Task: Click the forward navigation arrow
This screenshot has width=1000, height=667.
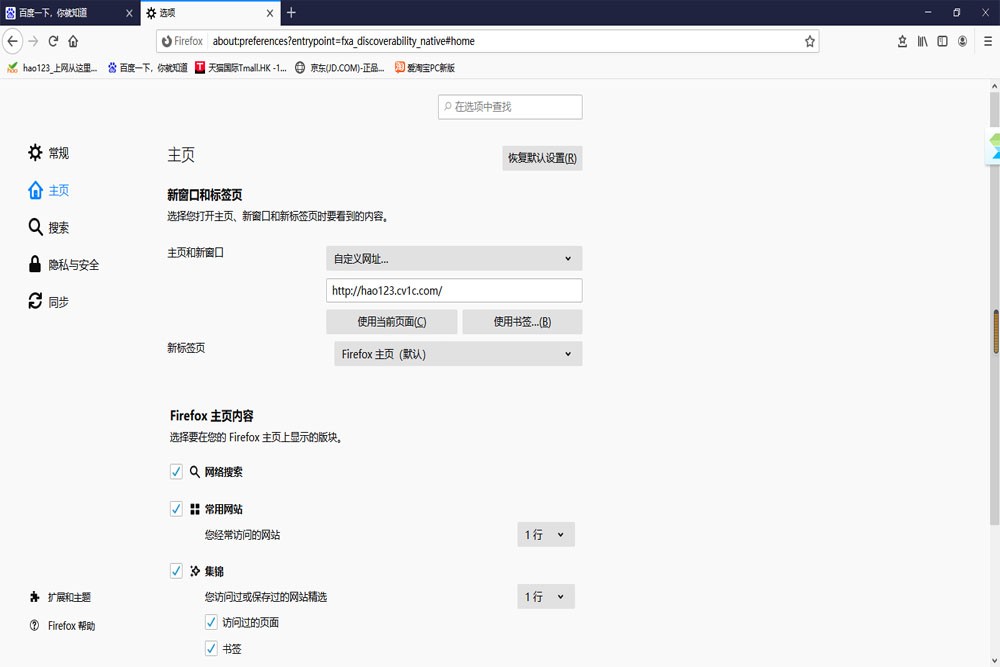Action: (x=33, y=41)
